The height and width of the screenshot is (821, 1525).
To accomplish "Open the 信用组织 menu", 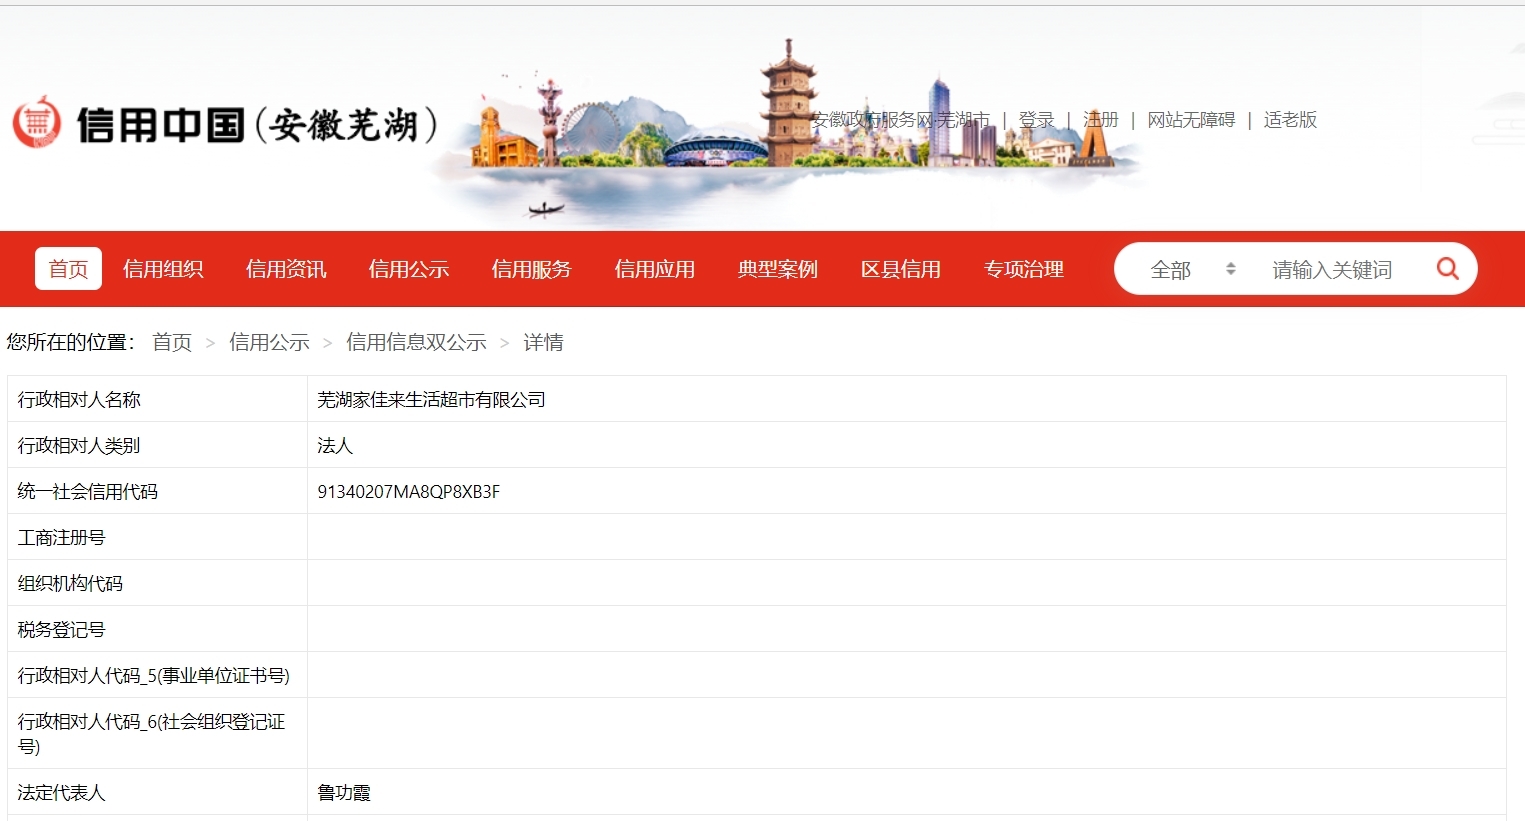I will click(x=163, y=268).
